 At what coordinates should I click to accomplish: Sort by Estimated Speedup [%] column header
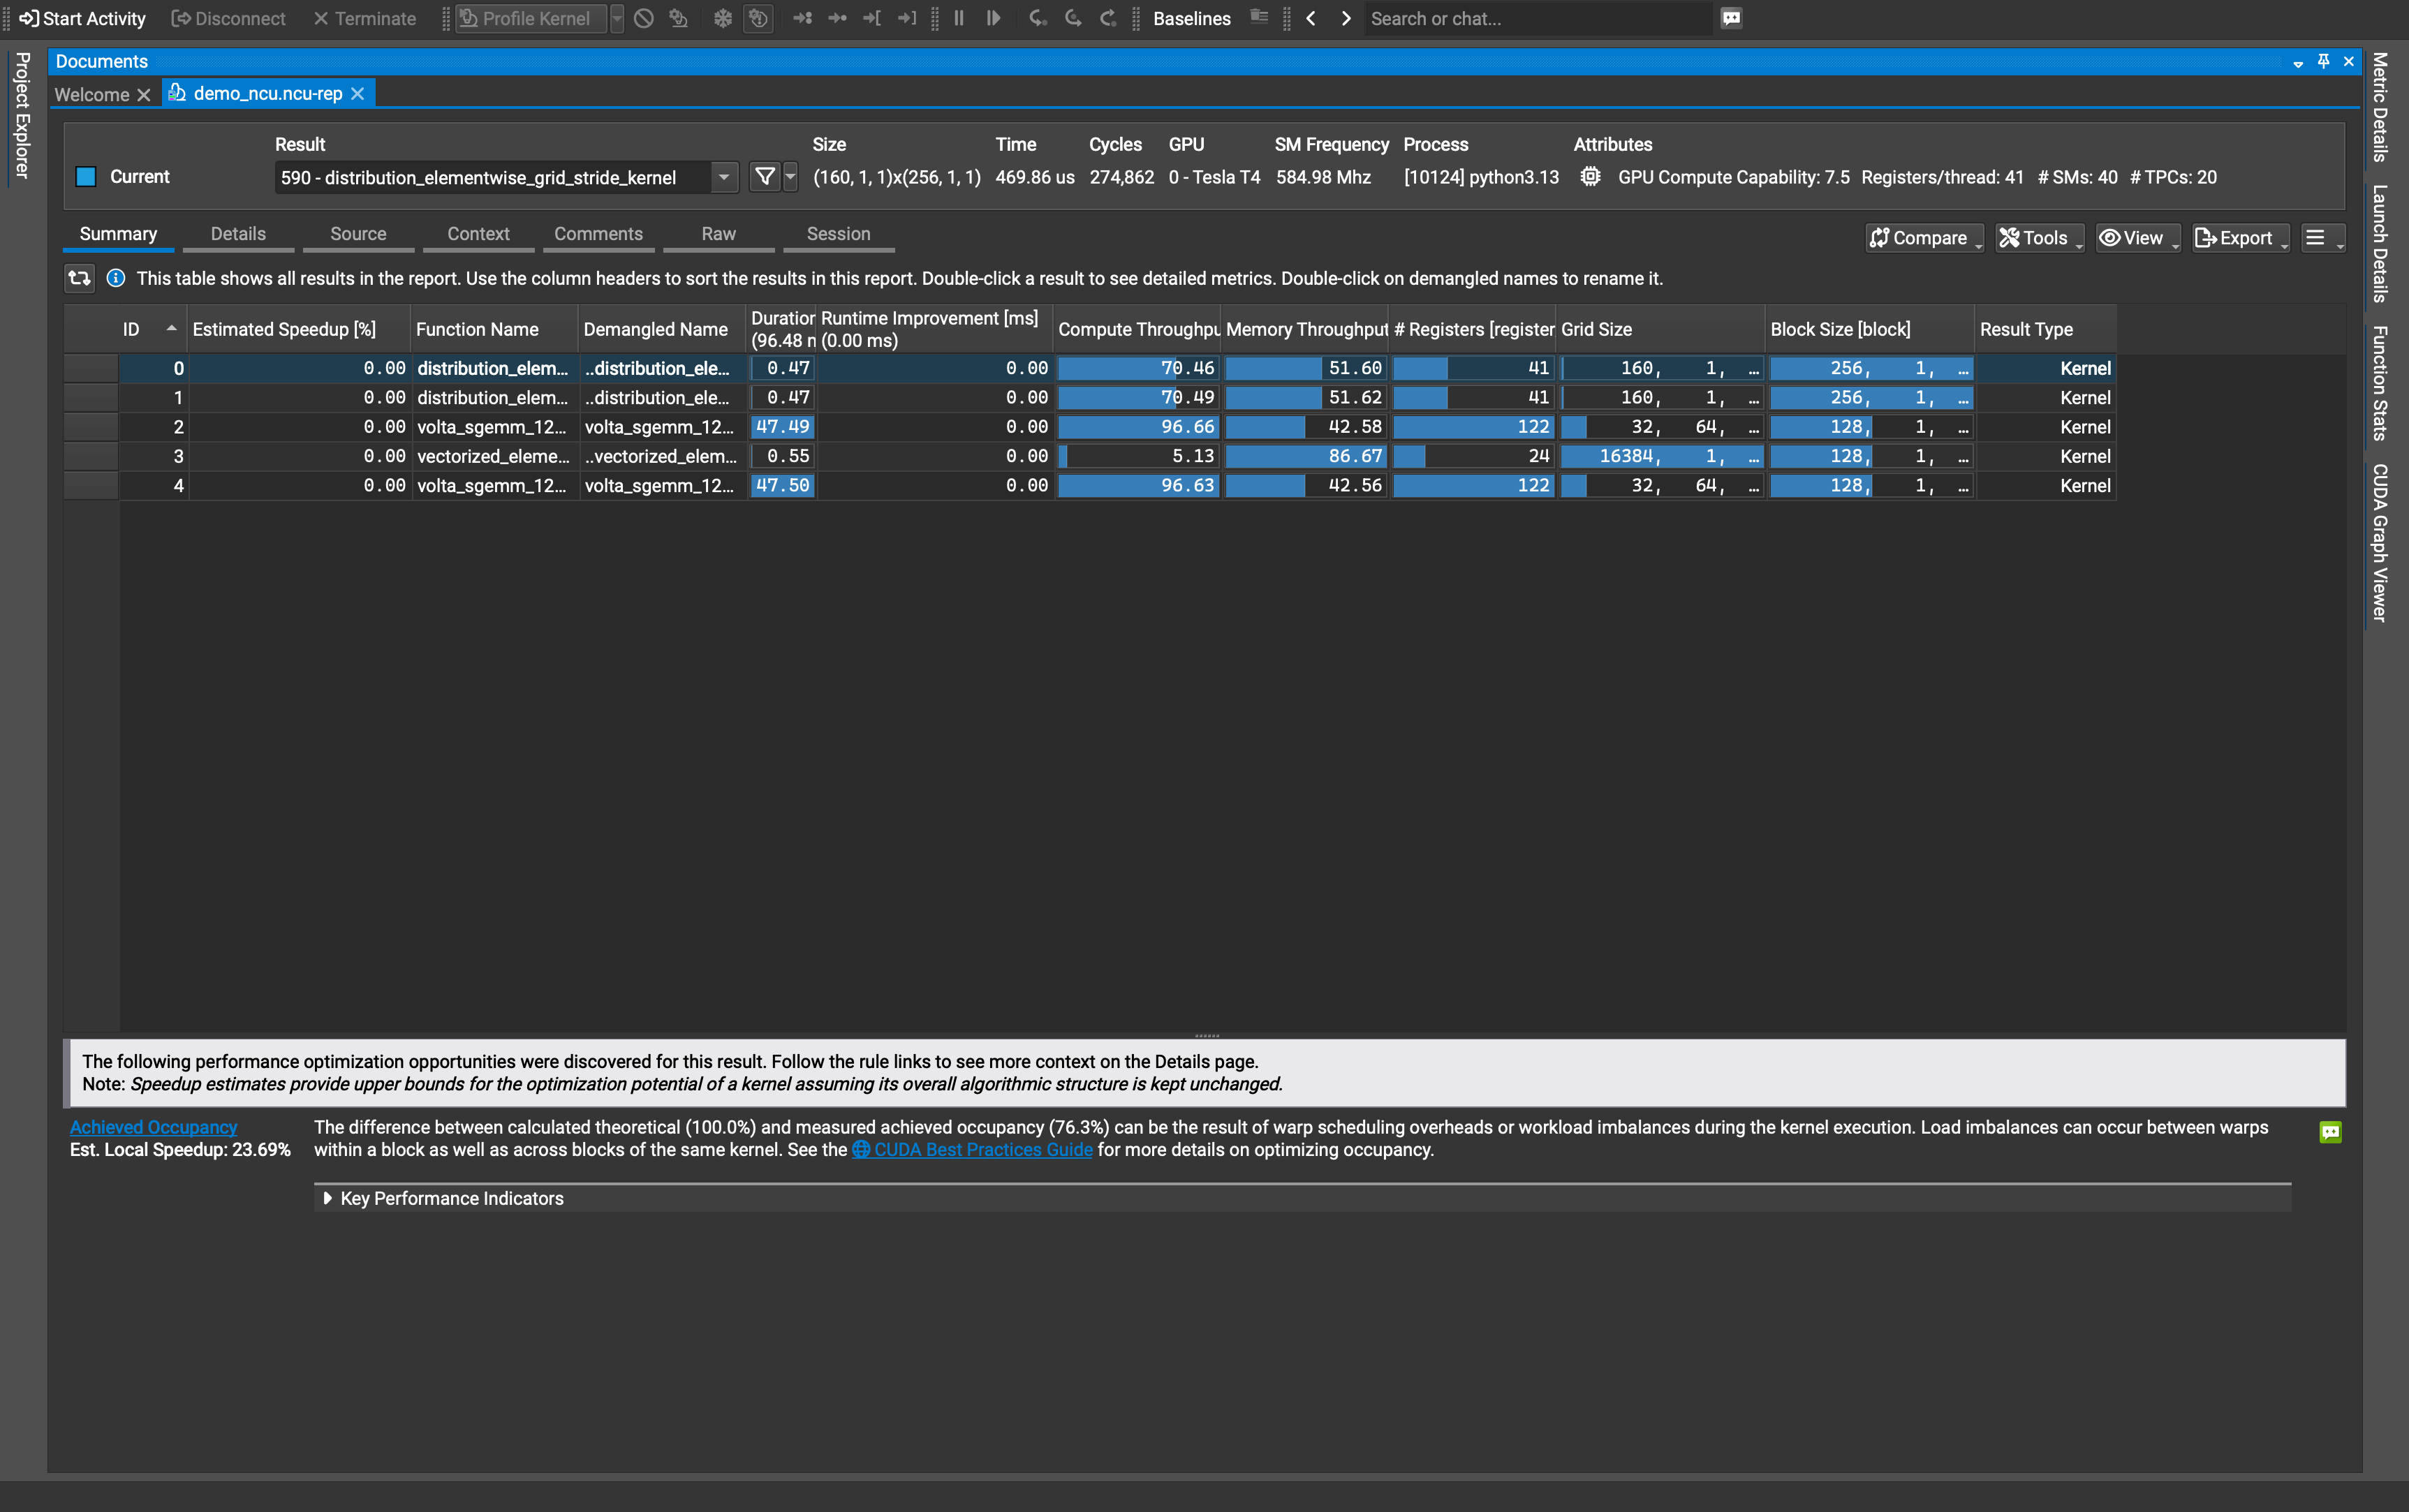(x=299, y=329)
